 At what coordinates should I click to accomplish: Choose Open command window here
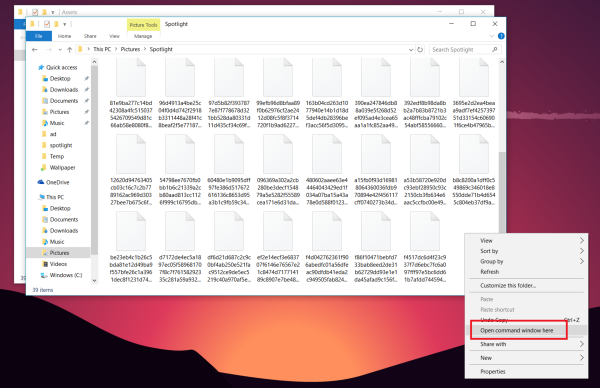tap(517, 330)
